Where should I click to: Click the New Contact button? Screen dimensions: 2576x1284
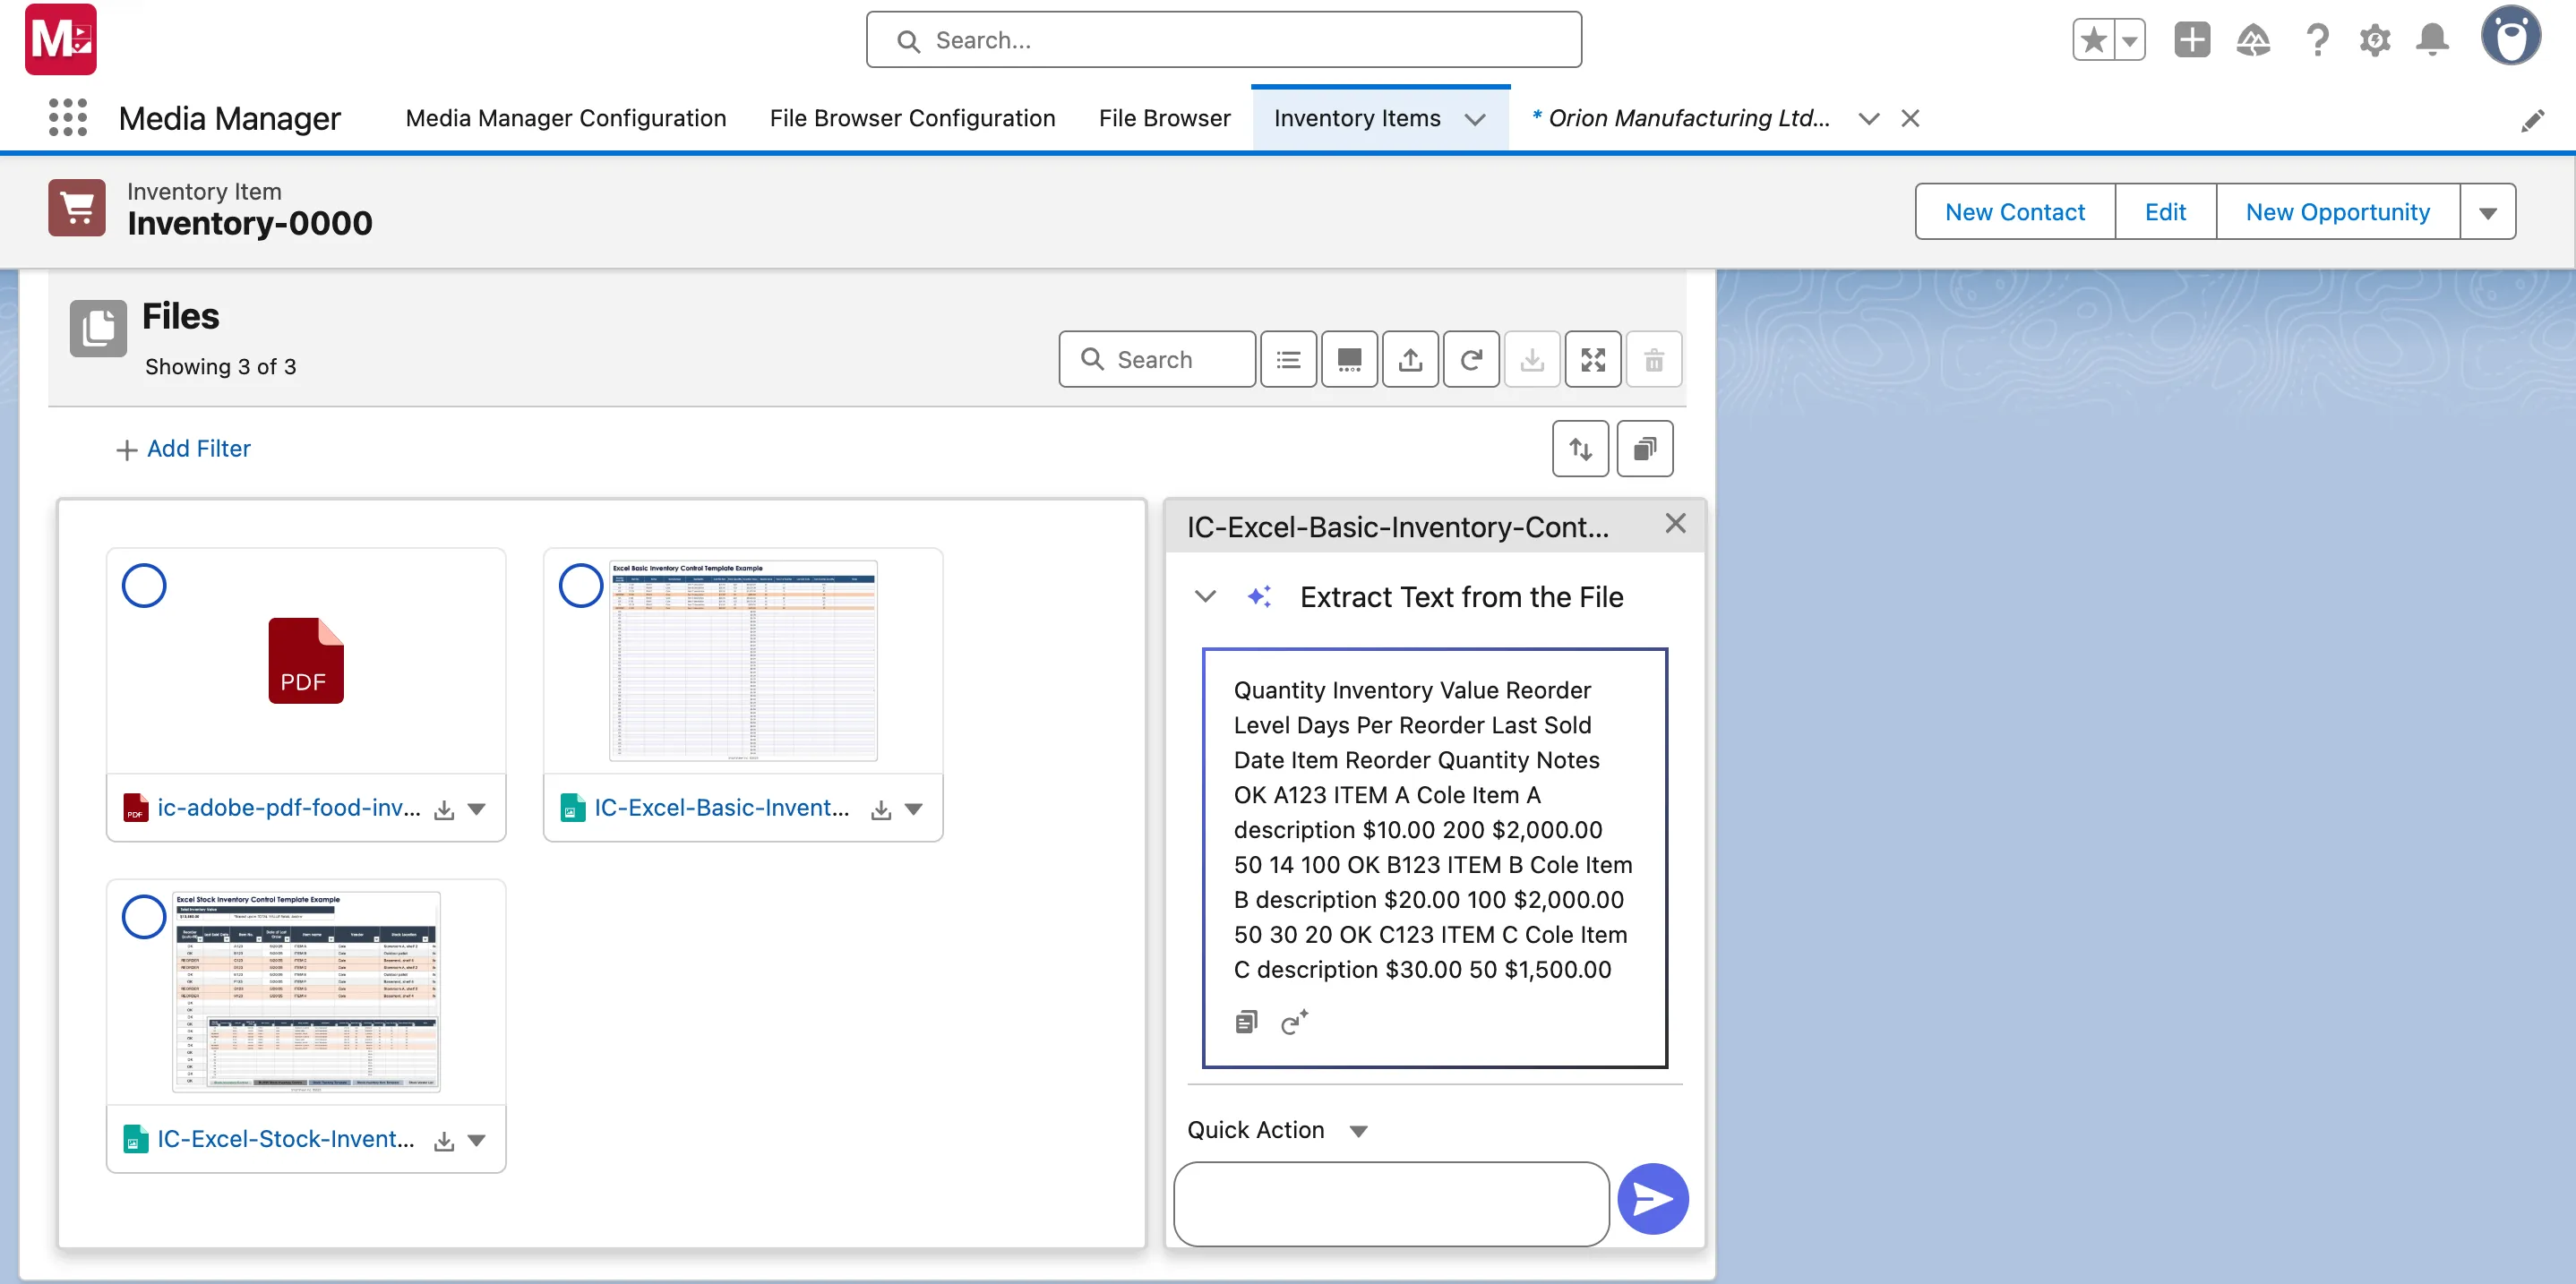(2014, 212)
